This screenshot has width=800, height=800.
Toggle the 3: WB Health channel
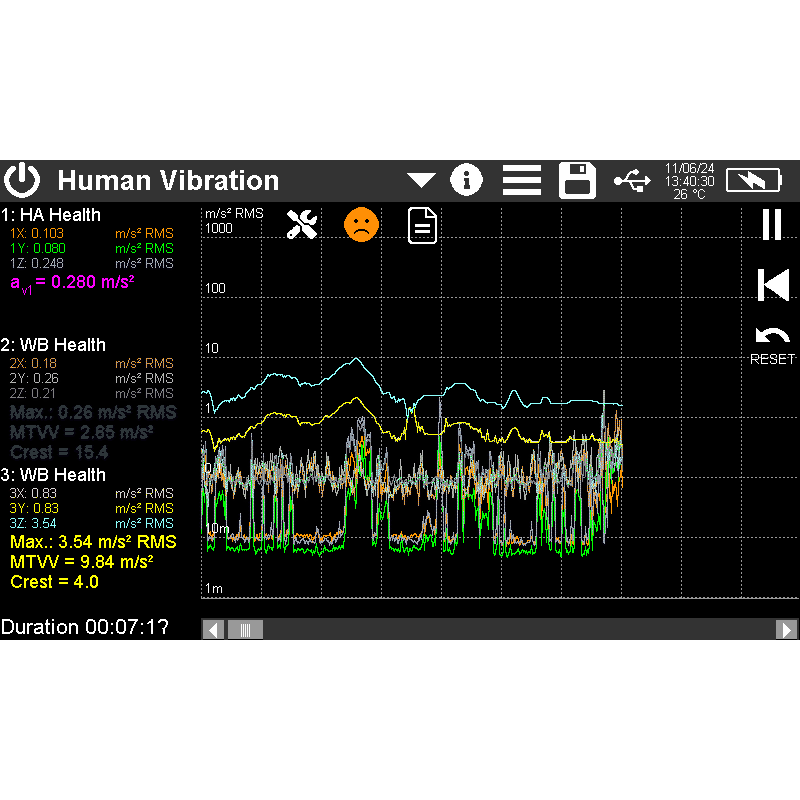[x=54, y=475]
